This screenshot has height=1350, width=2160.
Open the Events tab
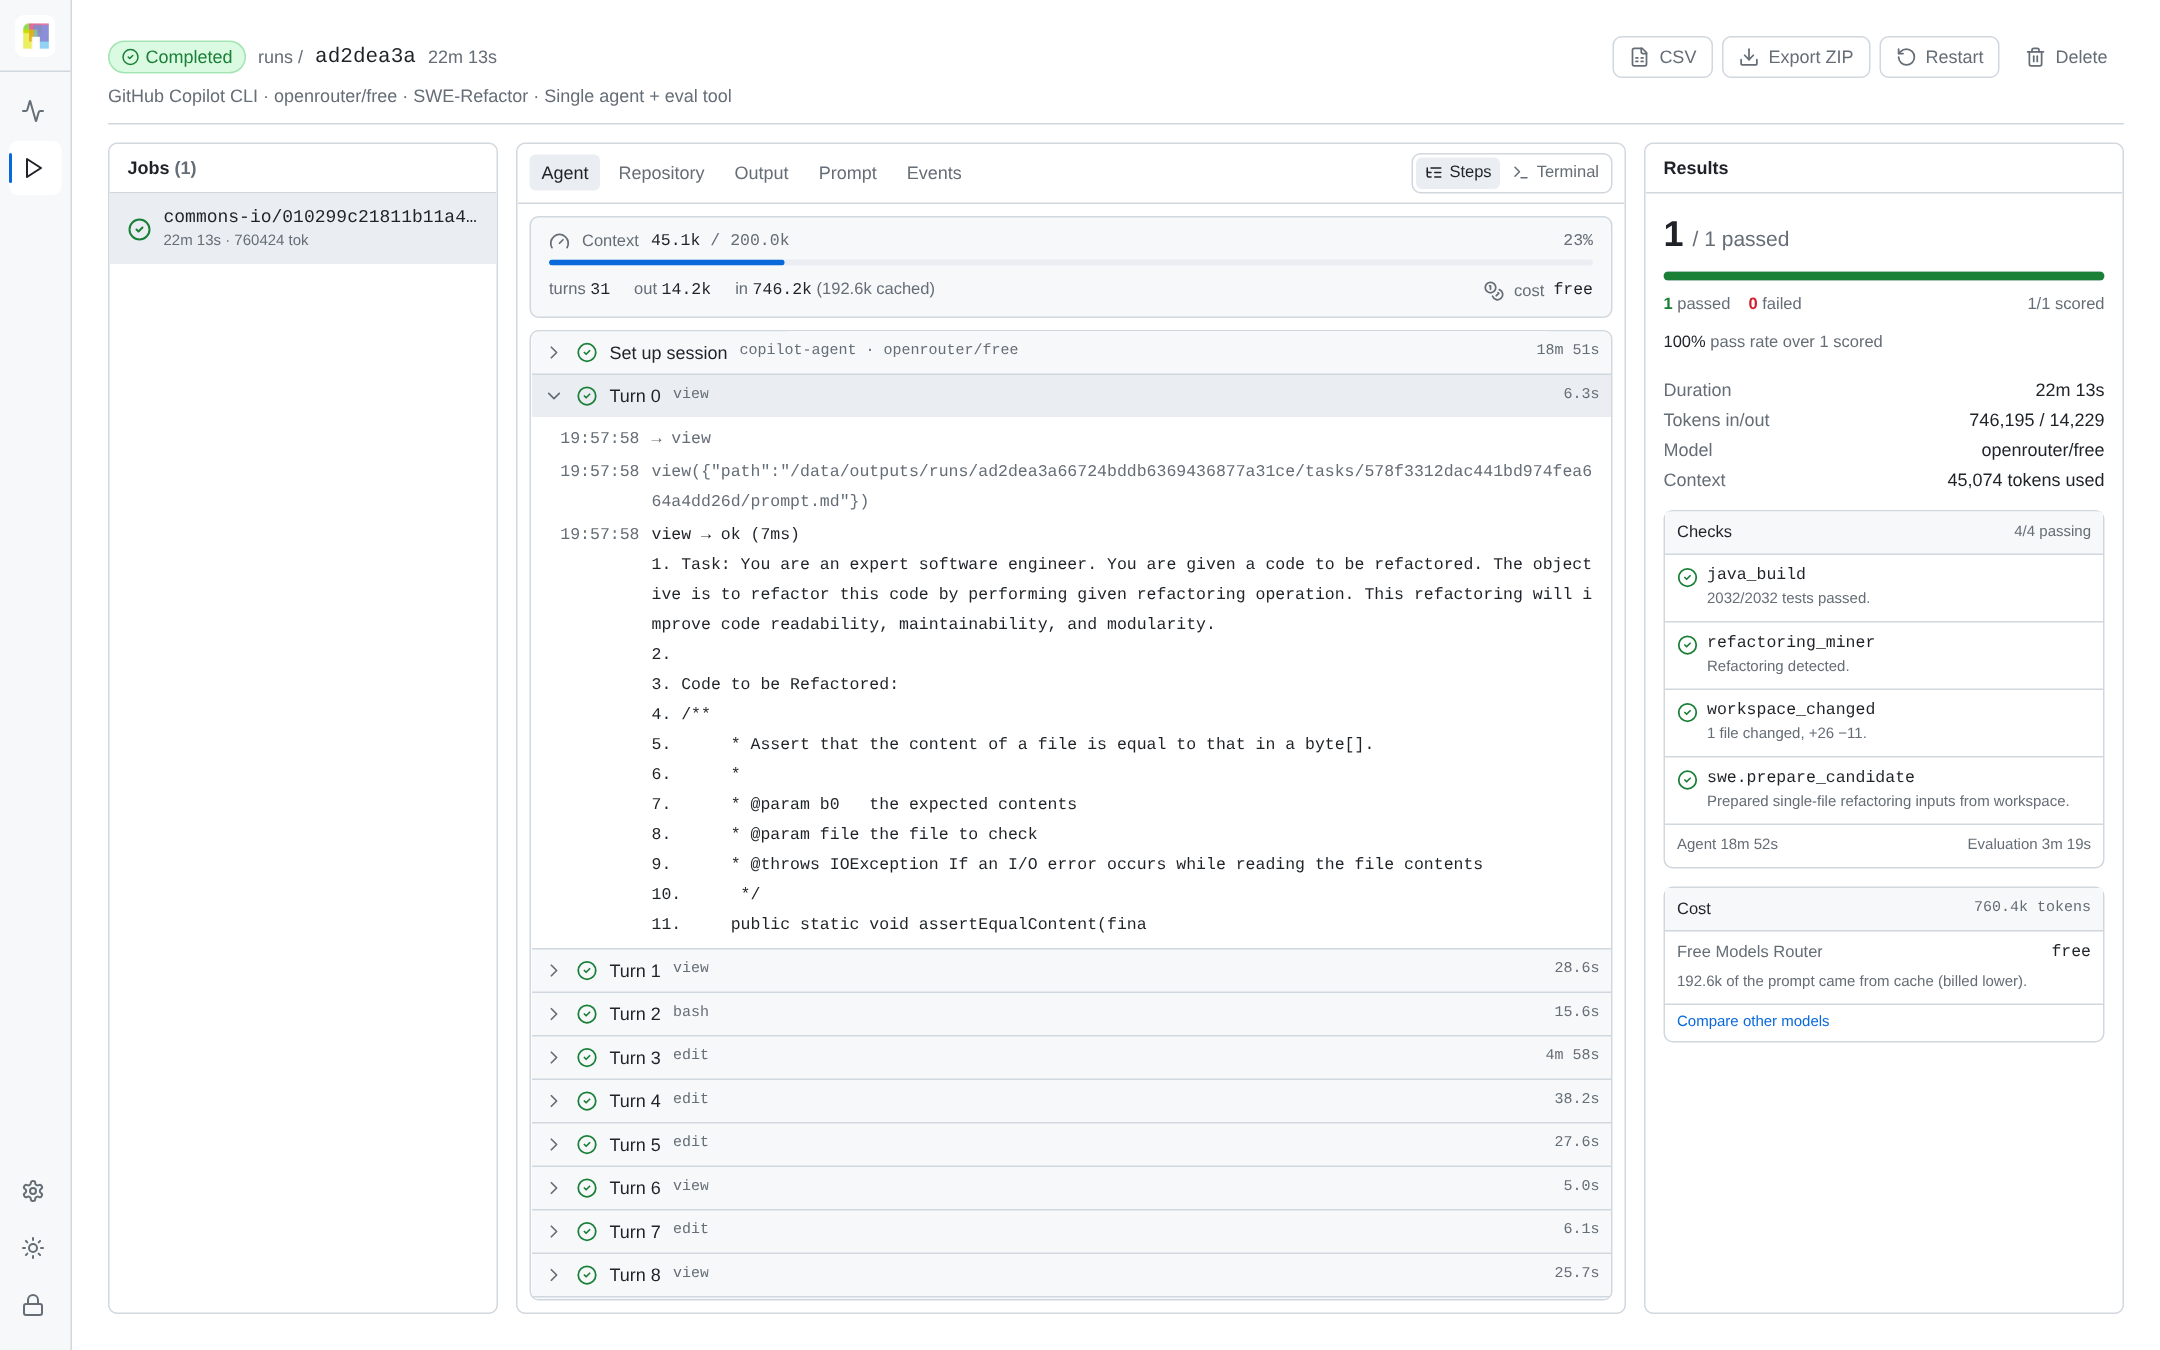pyautogui.click(x=934, y=173)
